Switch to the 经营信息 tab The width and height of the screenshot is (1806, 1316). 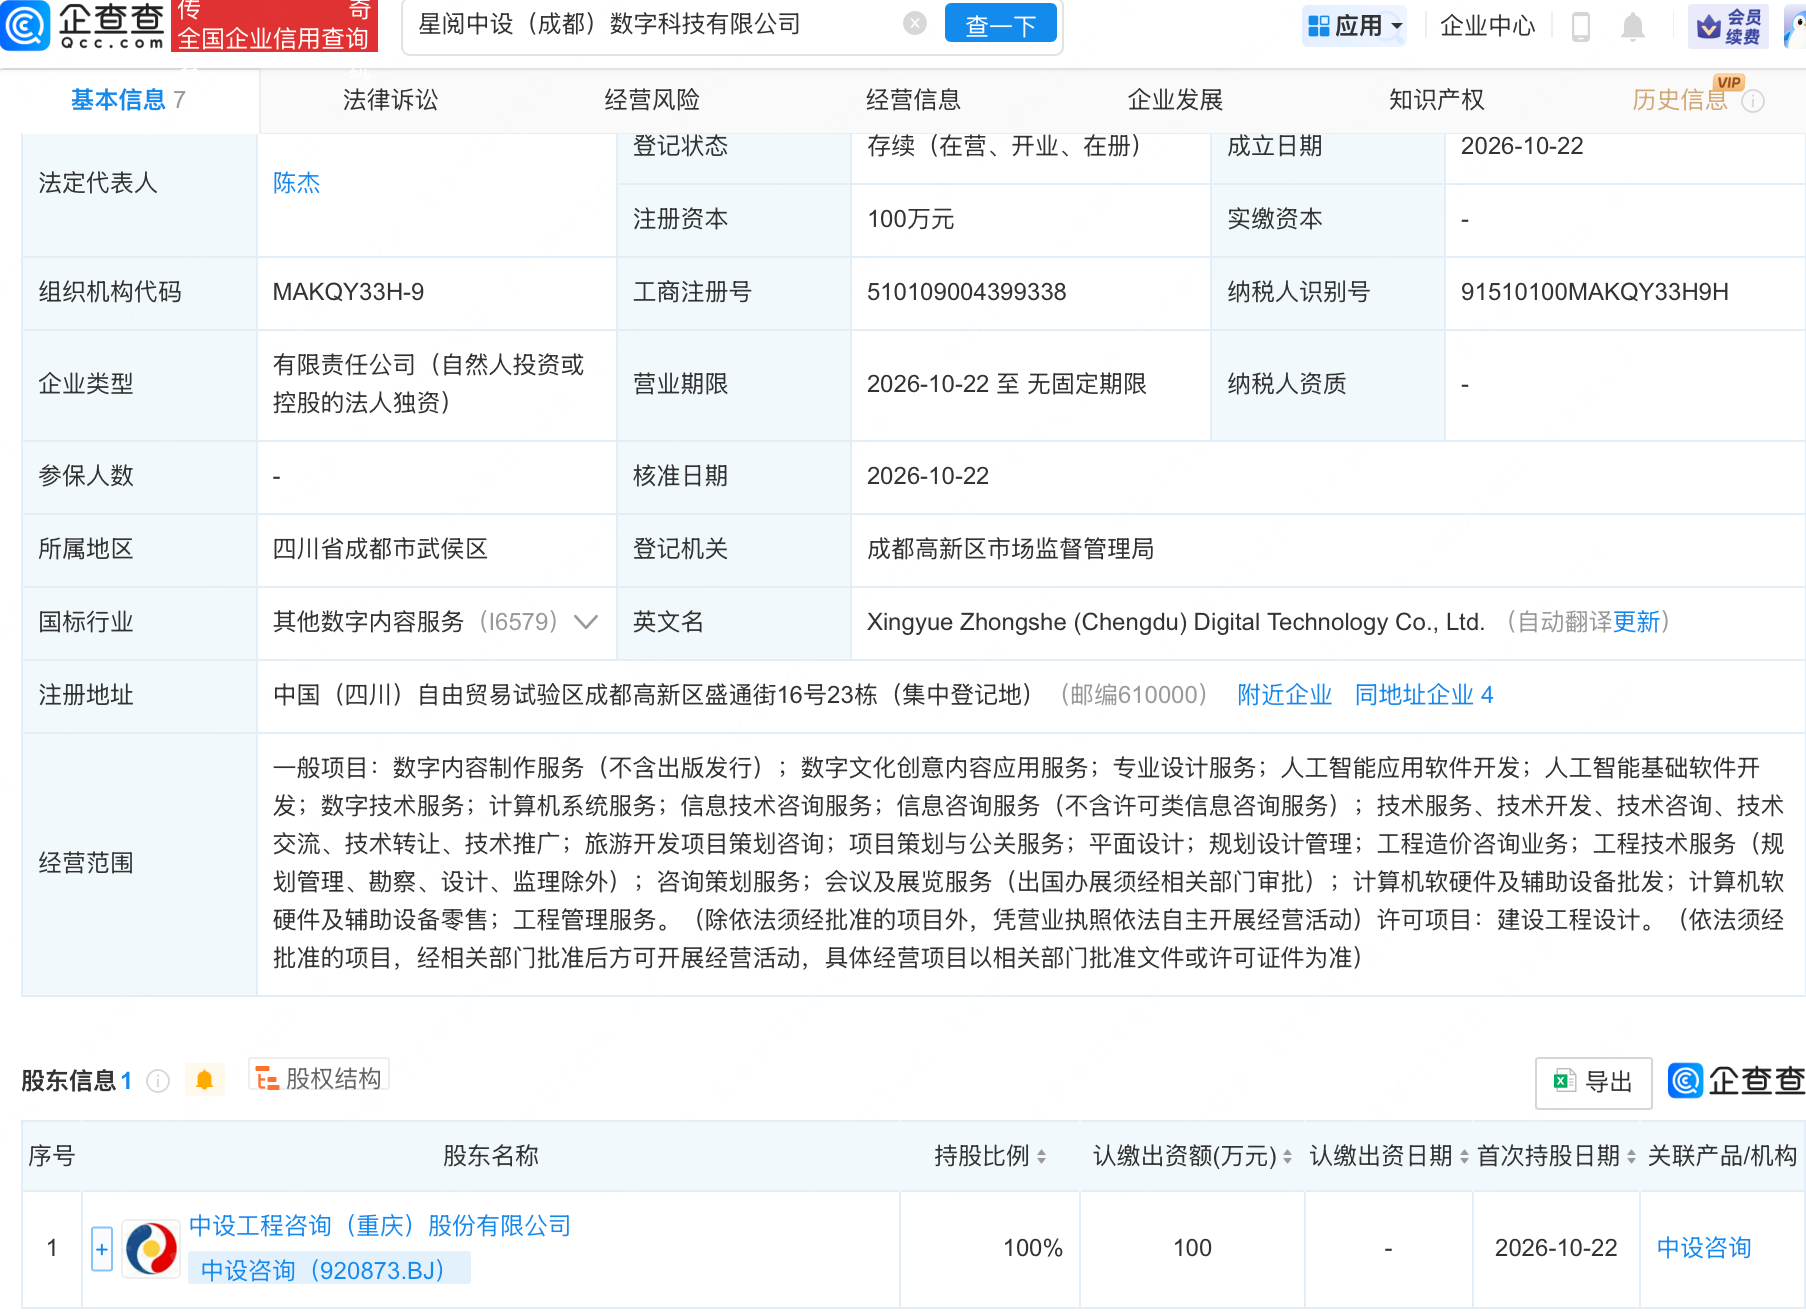point(913,100)
